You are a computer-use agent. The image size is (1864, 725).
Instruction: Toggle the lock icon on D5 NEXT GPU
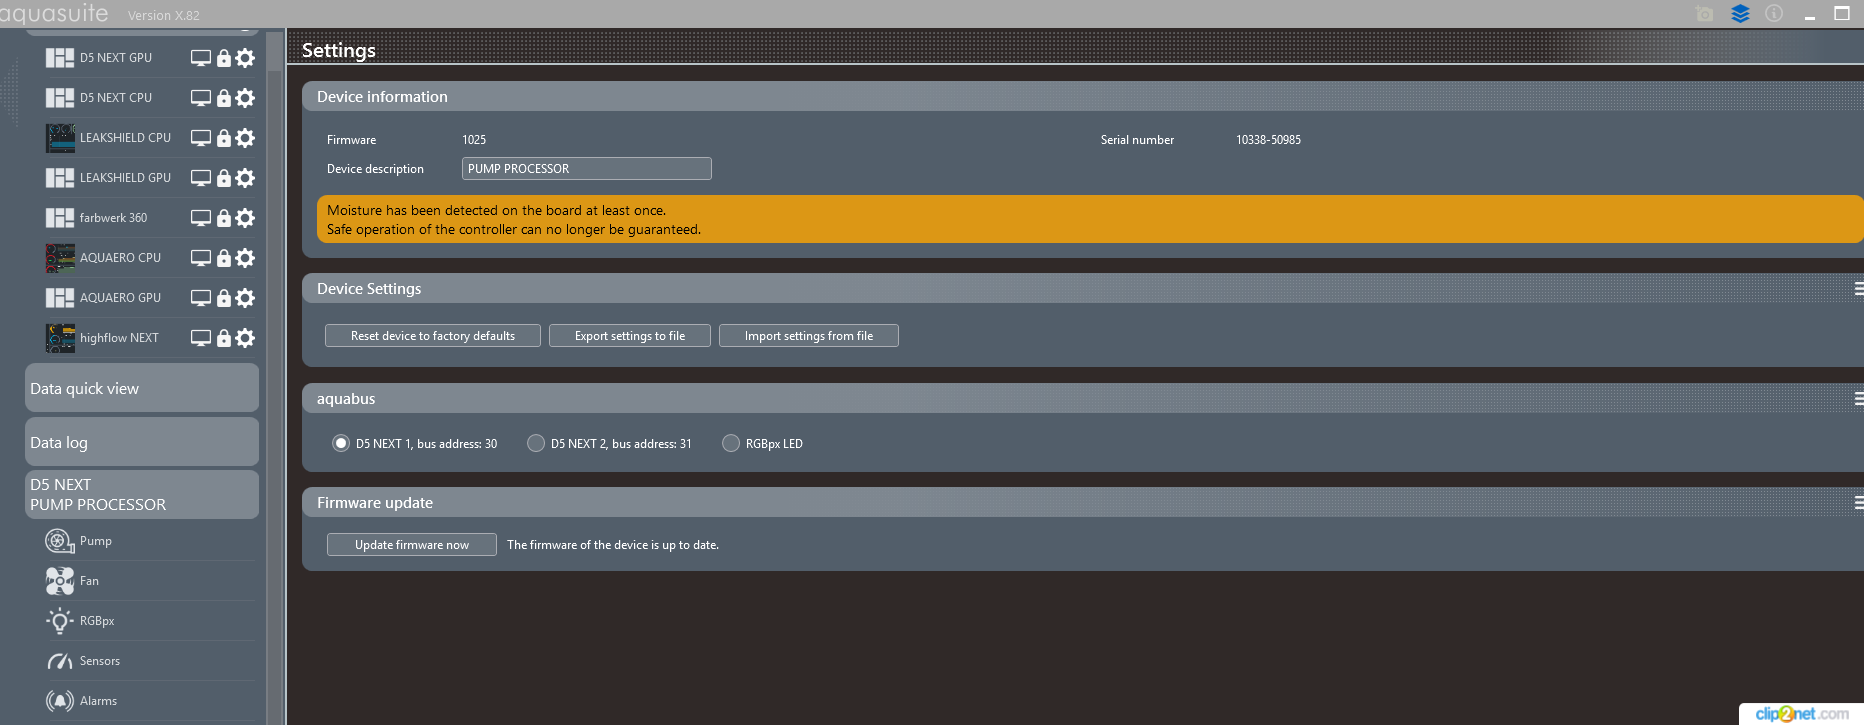tap(224, 58)
